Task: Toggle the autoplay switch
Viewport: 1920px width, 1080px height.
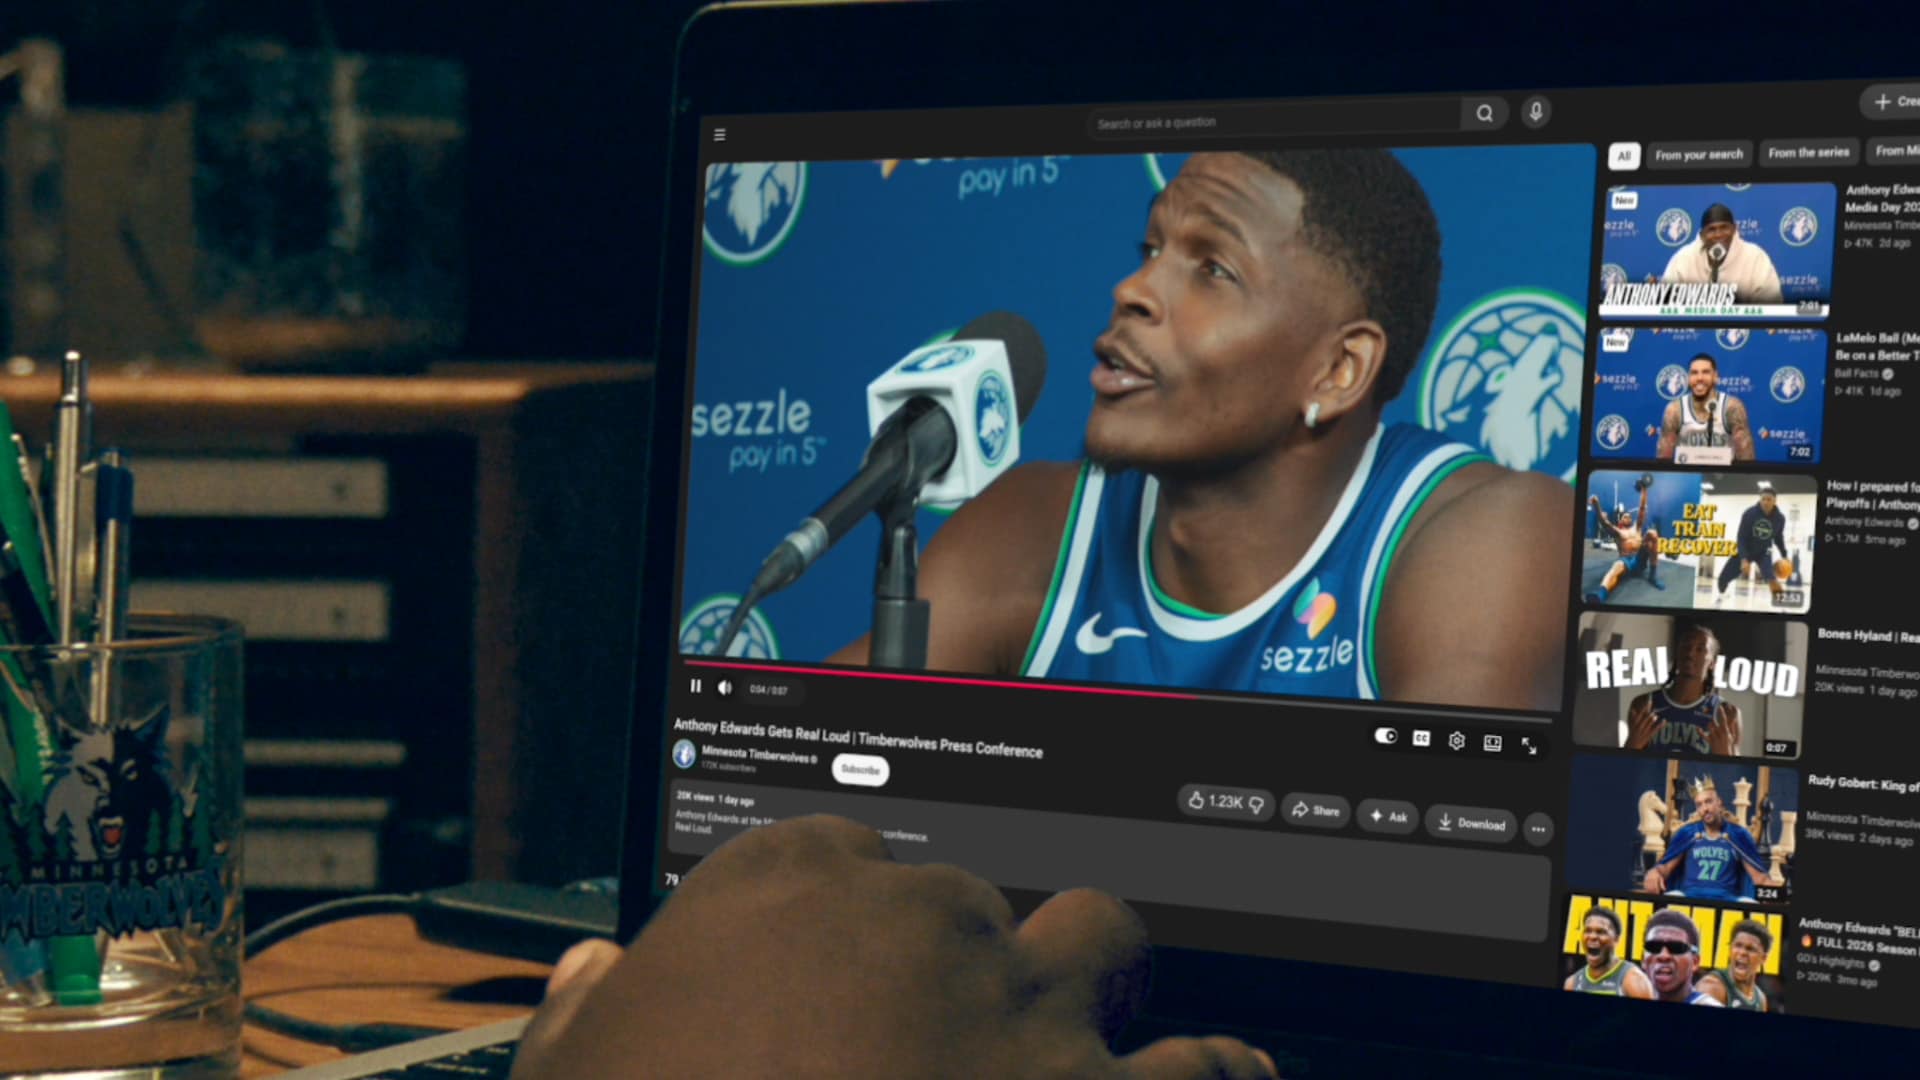Action: [x=1385, y=736]
